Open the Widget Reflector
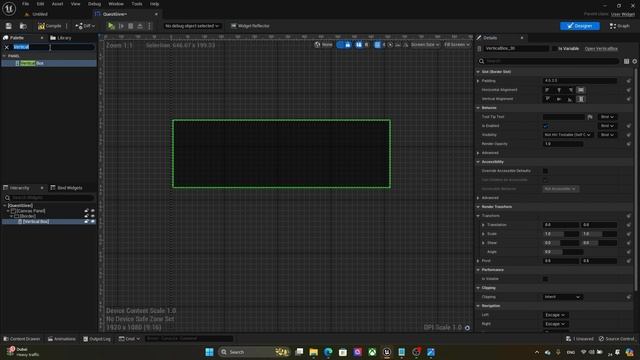The width and height of the screenshot is (640, 360). [x=250, y=26]
